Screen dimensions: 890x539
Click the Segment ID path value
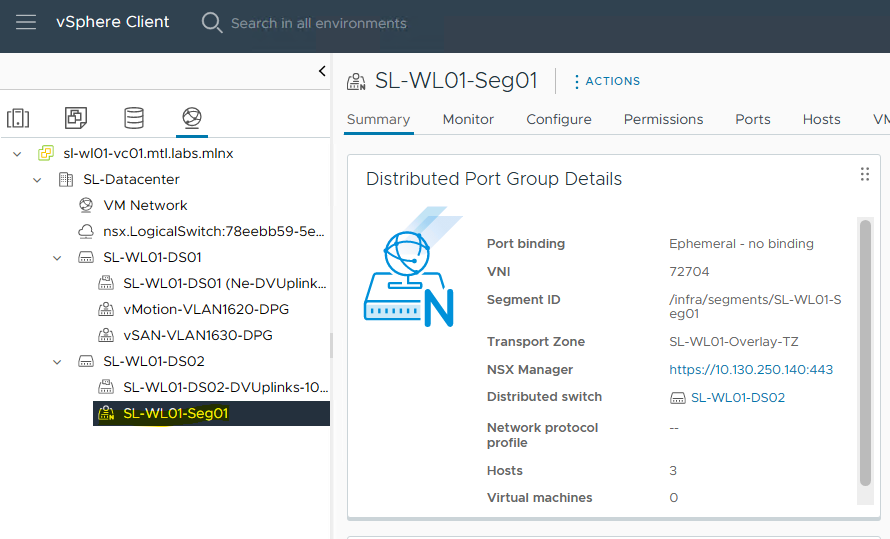pos(755,307)
